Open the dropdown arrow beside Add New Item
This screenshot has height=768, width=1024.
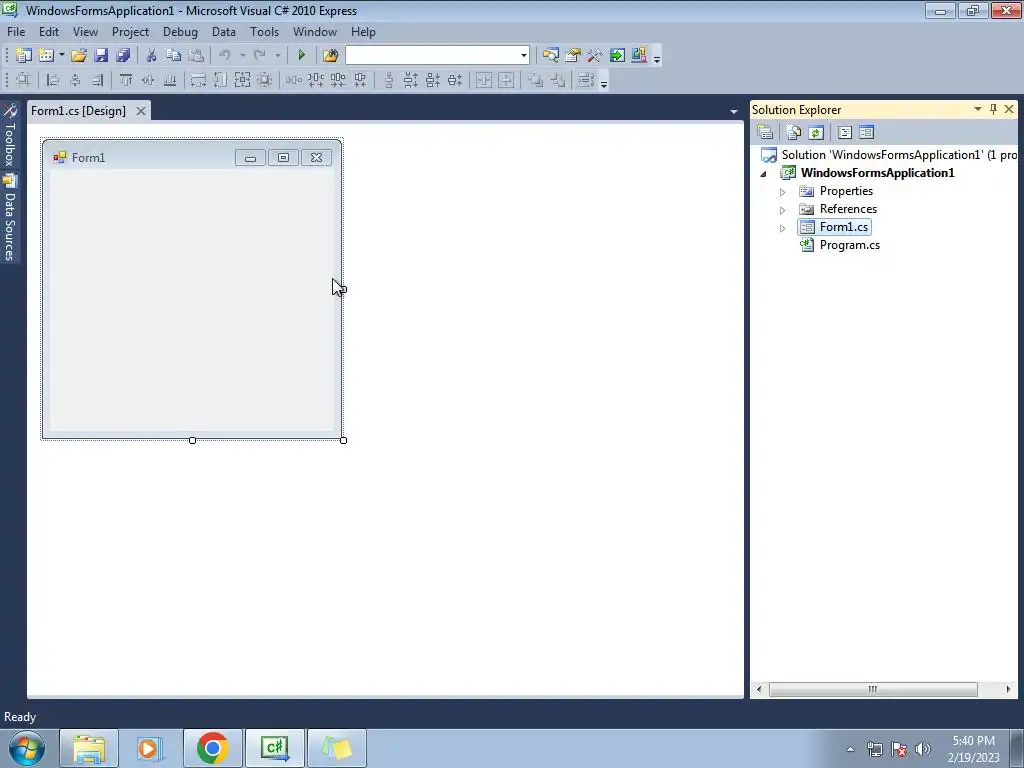click(61, 56)
